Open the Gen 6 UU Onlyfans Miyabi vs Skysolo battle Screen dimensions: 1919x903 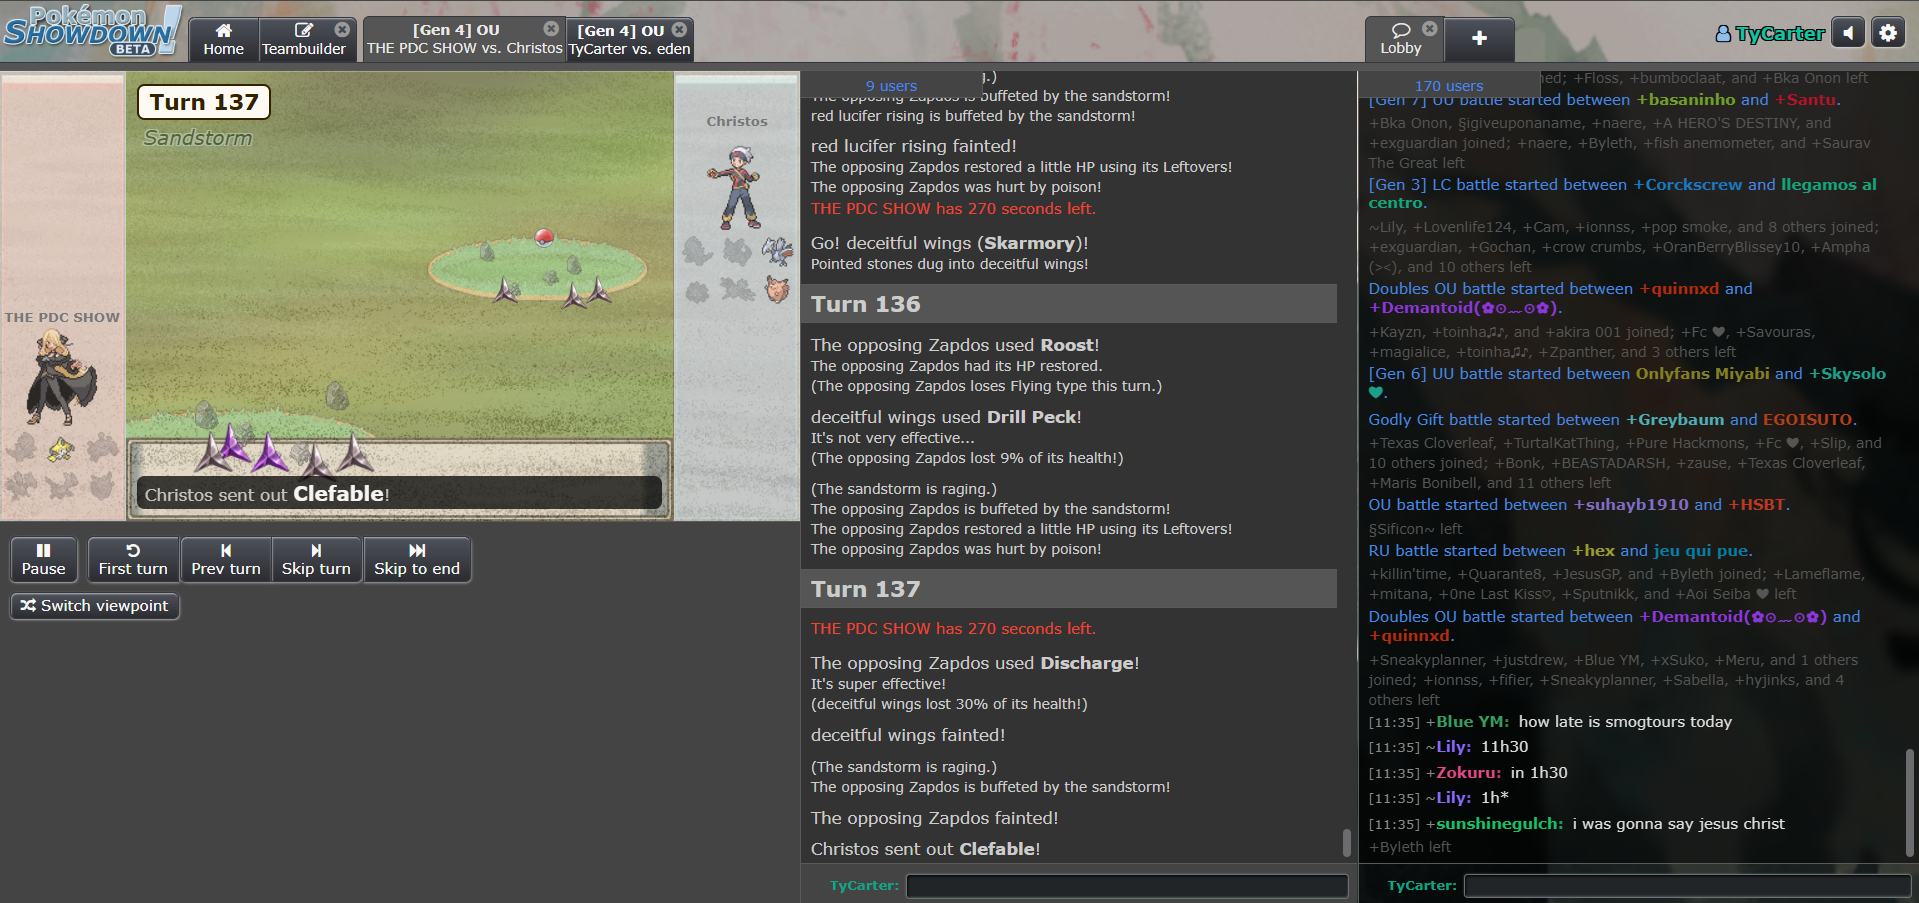(1627, 382)
